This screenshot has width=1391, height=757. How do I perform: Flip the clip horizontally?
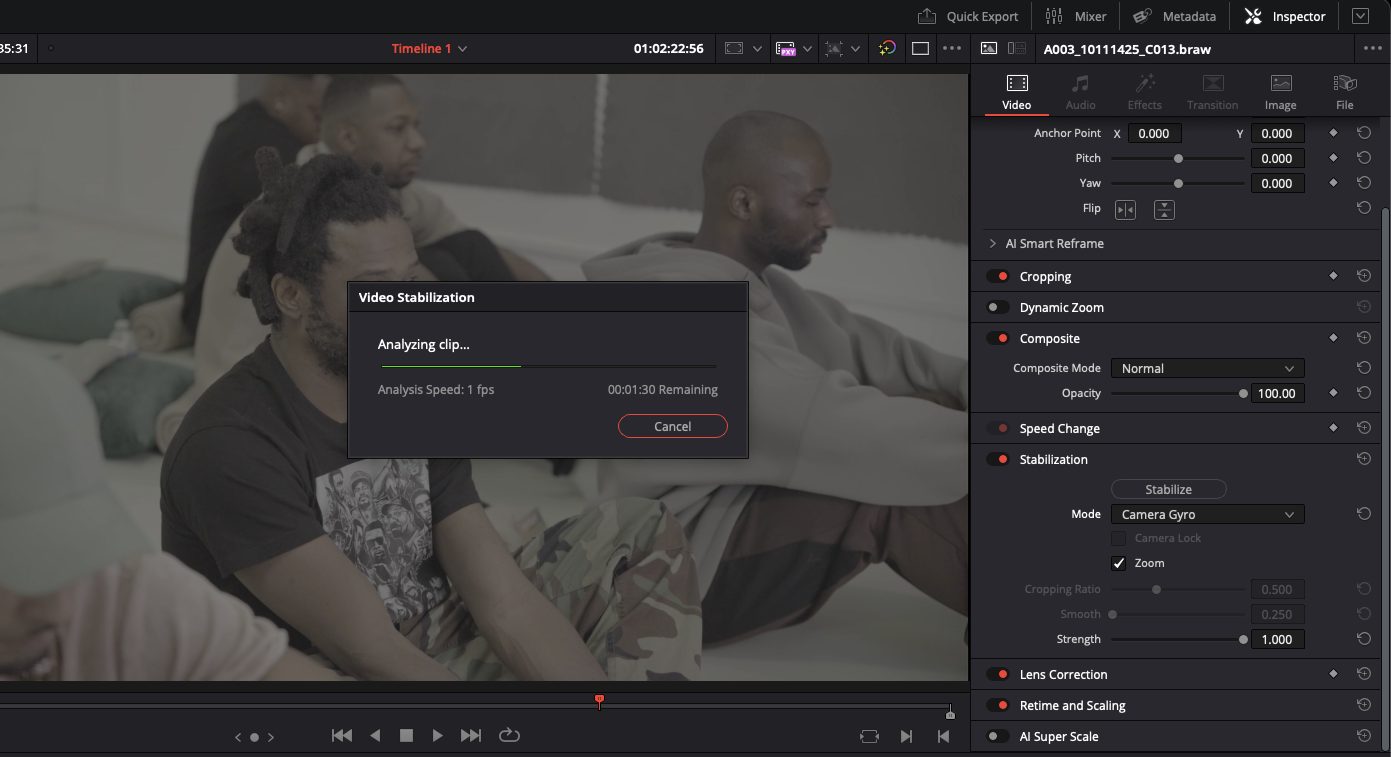tap(1125, 209)
